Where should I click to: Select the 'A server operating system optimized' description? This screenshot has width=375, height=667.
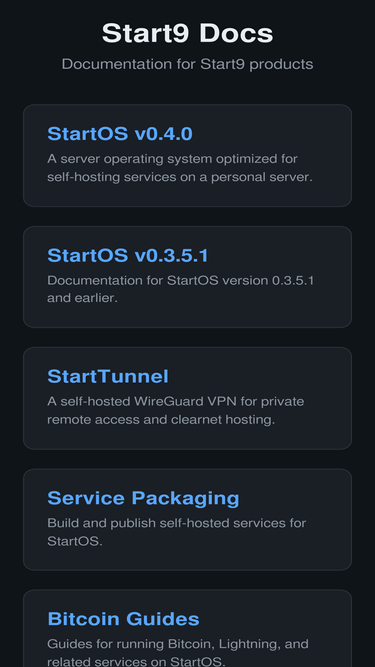pyautogui.click(x=180, y=168)
